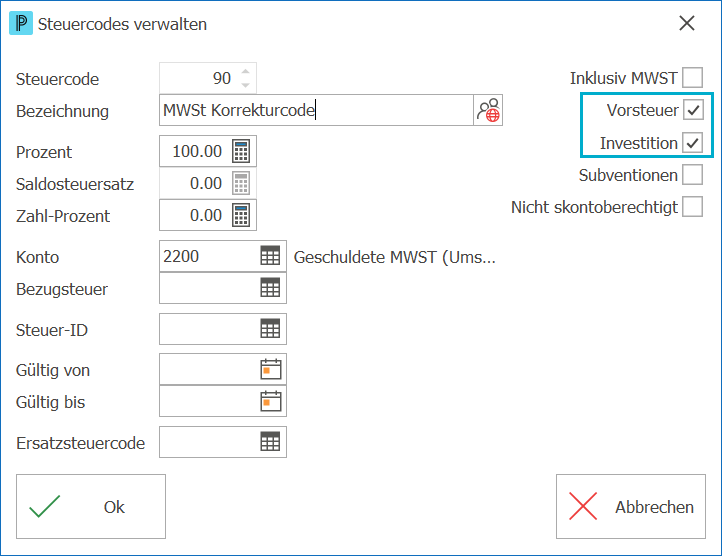Open calculator for Prozent field
Screen dimensions: 722x556
pos(241,151)
